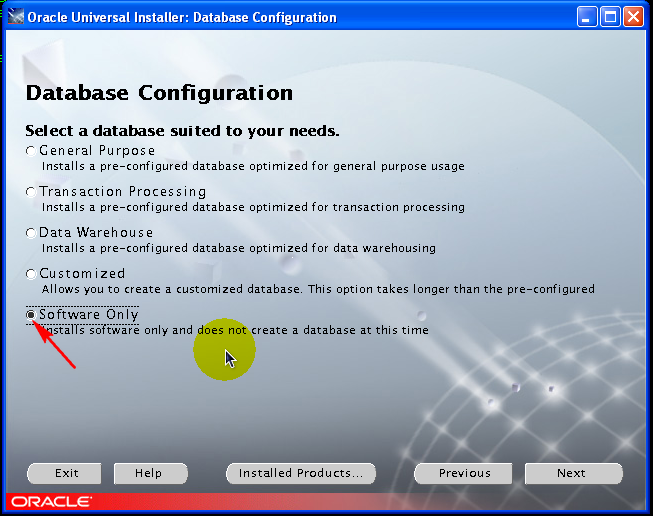Click the Exit button

(65, 474)
